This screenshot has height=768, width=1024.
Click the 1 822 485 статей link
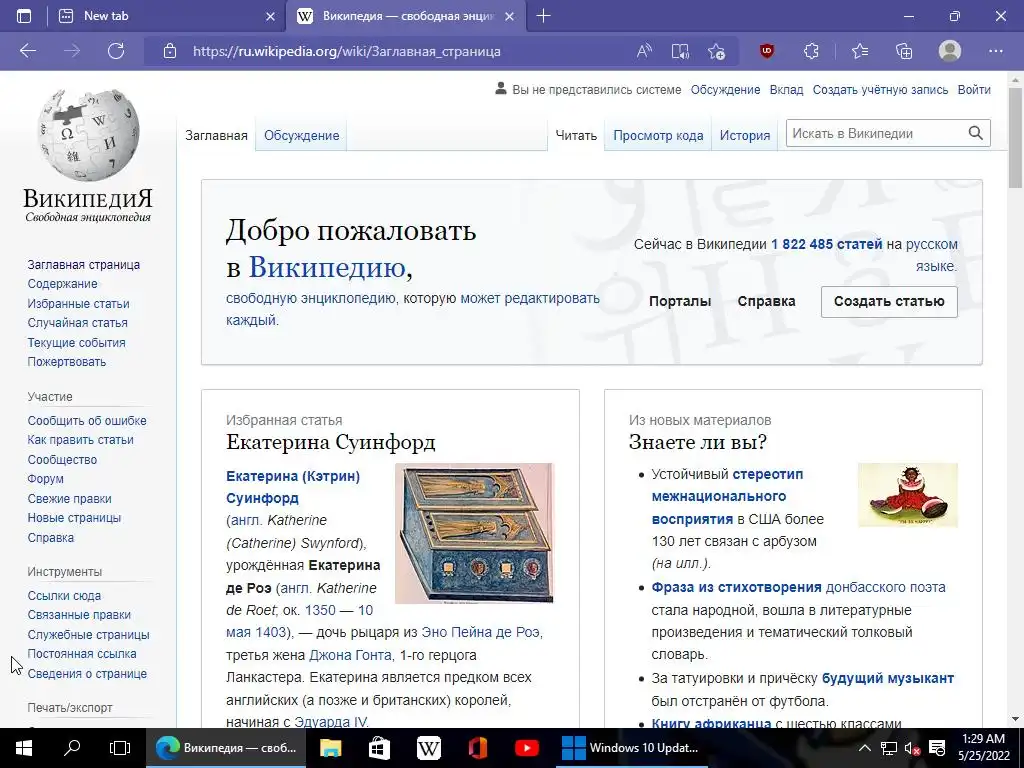point(826,244)
